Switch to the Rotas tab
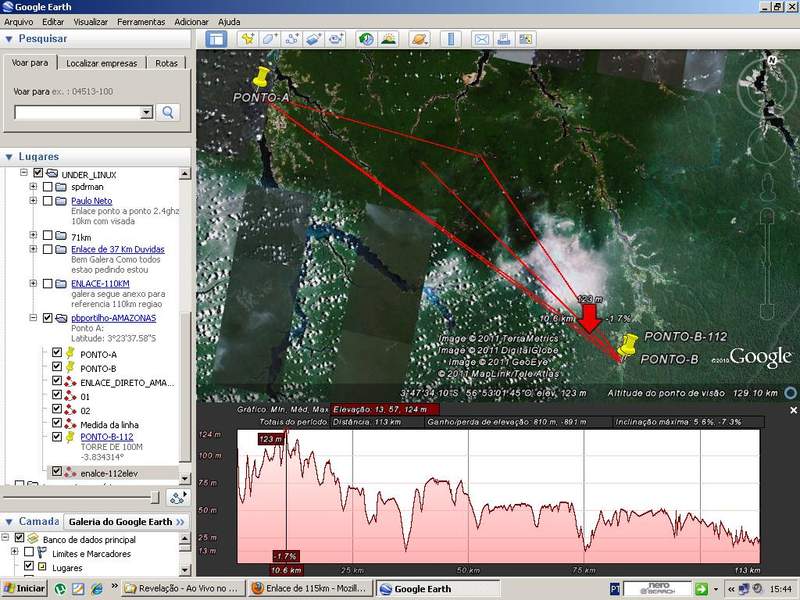Viewport: 800px width, 600px height. click(x=166, y=62)
